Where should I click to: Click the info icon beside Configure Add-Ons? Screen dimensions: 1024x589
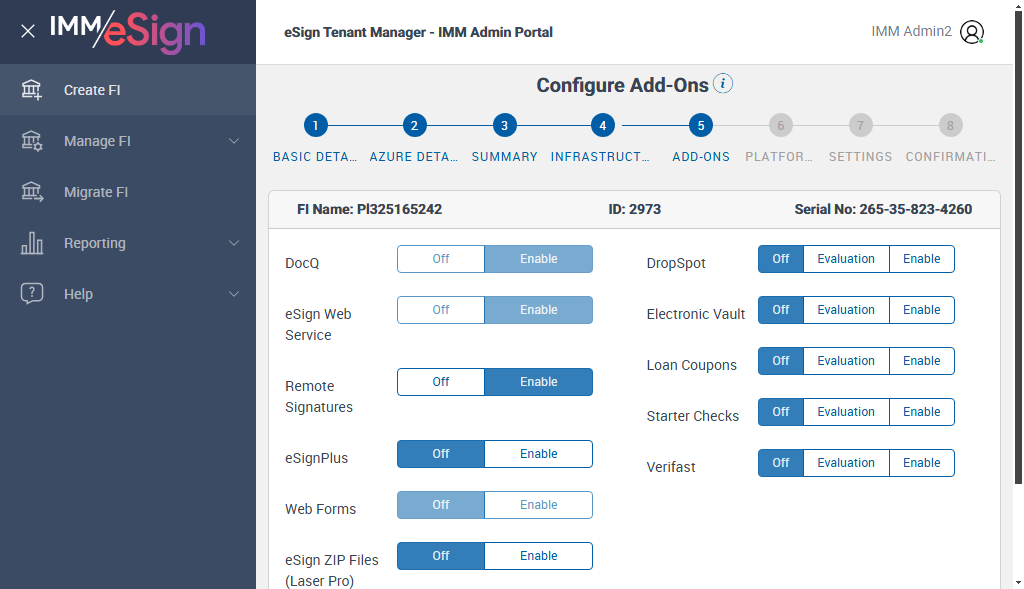(x=723, y=84)
